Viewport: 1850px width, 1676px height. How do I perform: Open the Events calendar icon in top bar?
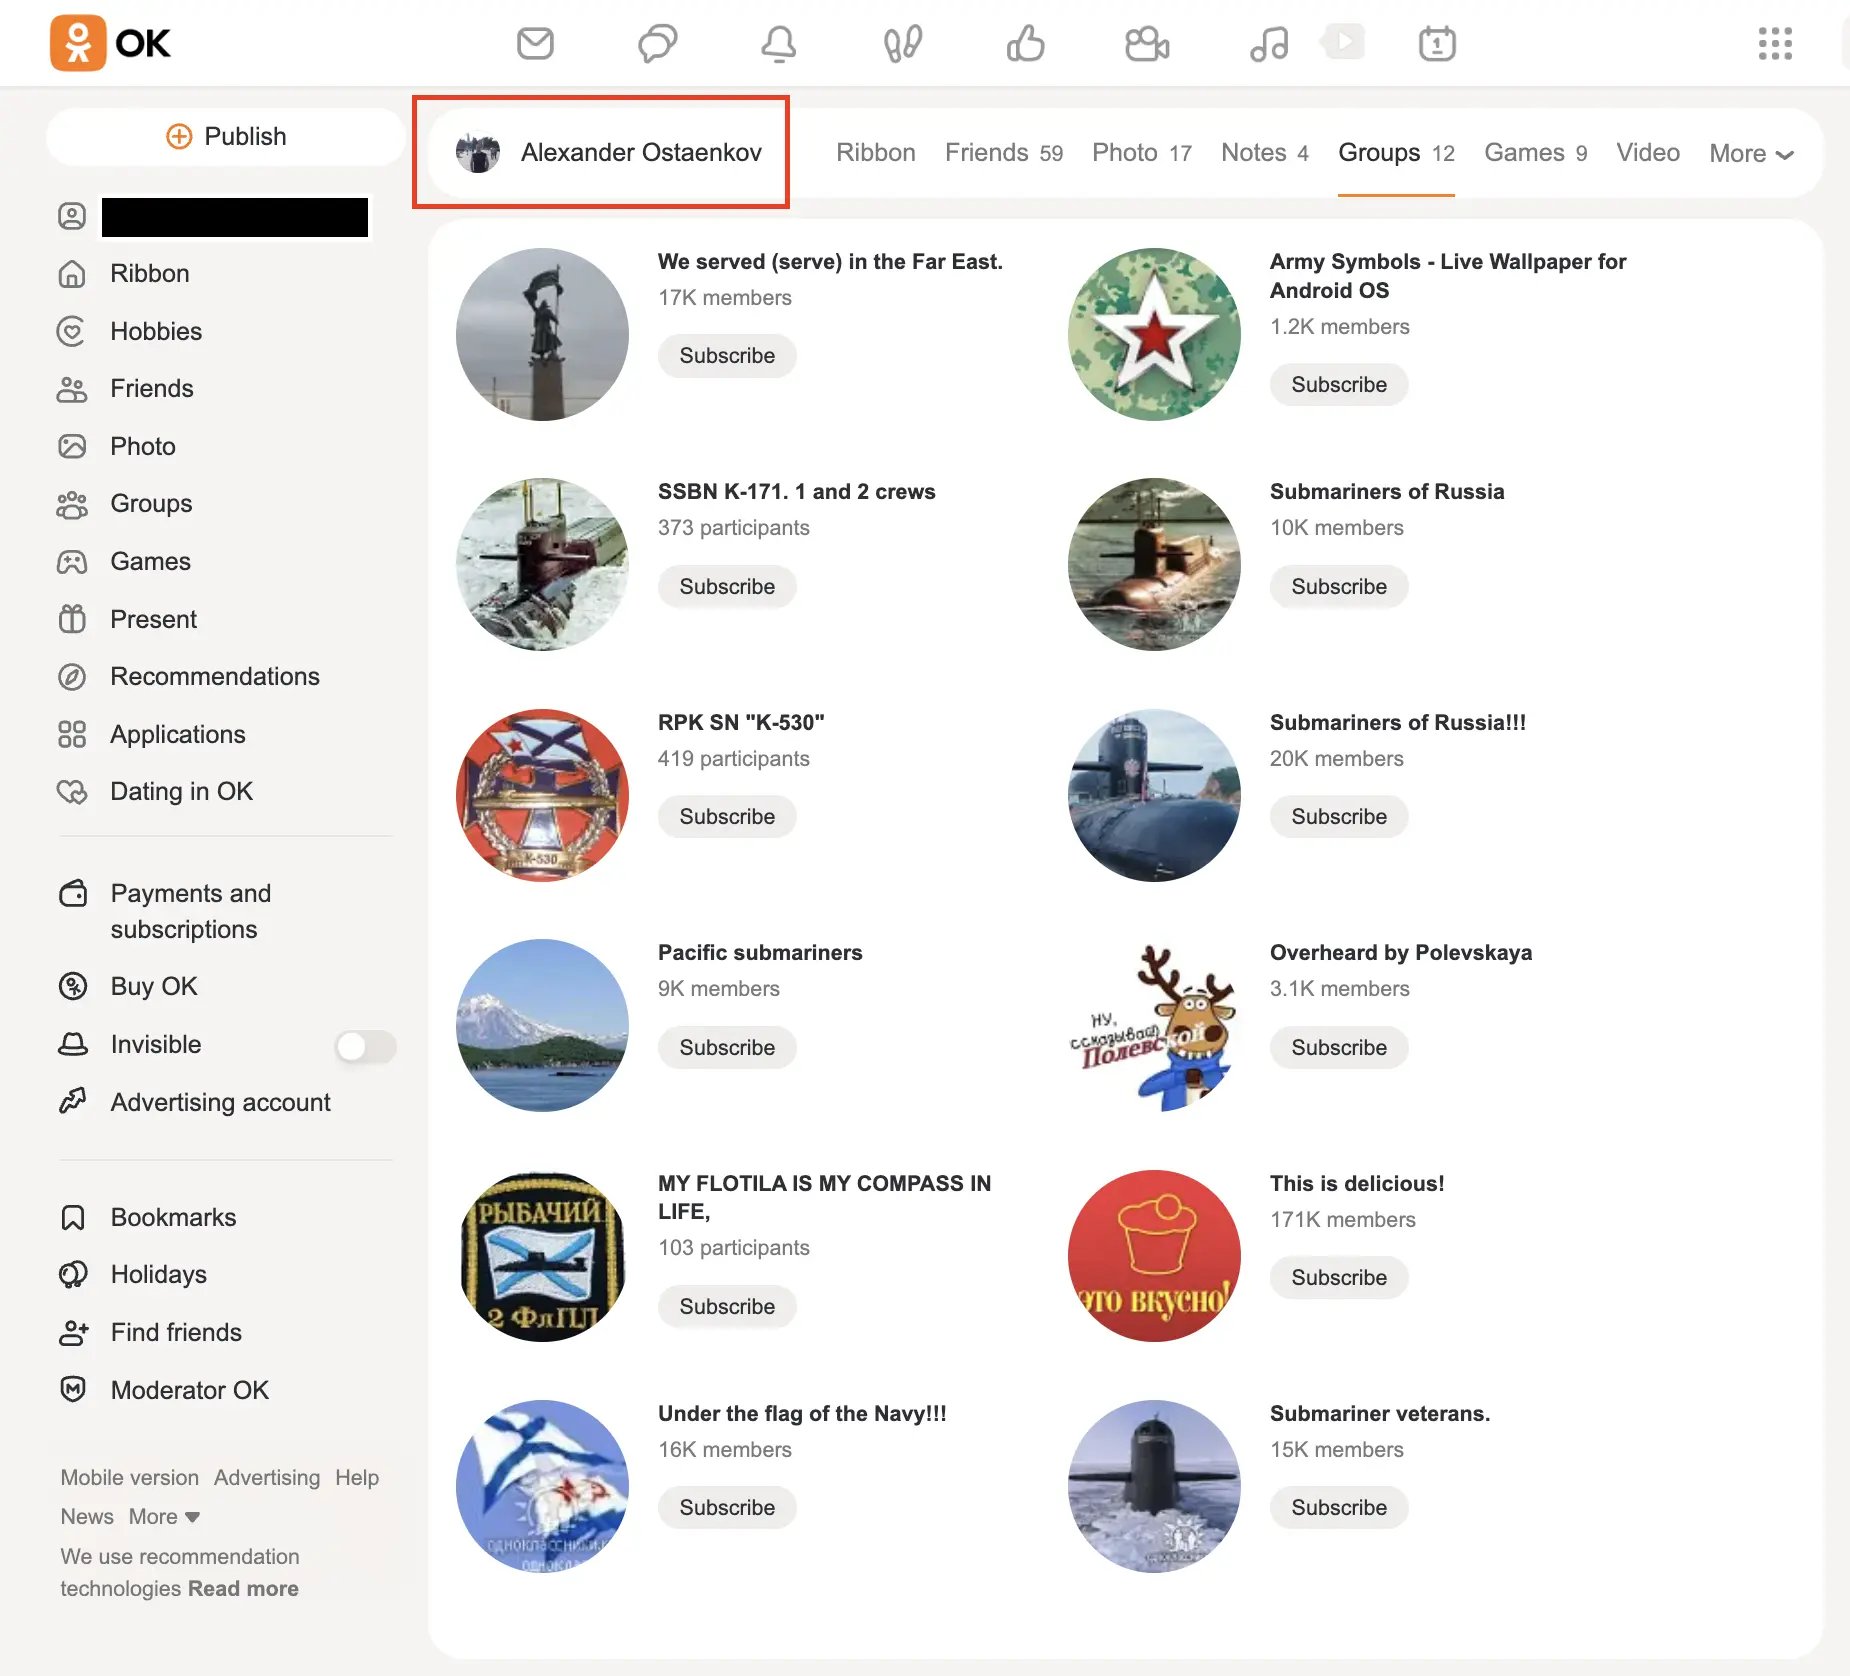pyautogui.click(x=1437, y=42)
